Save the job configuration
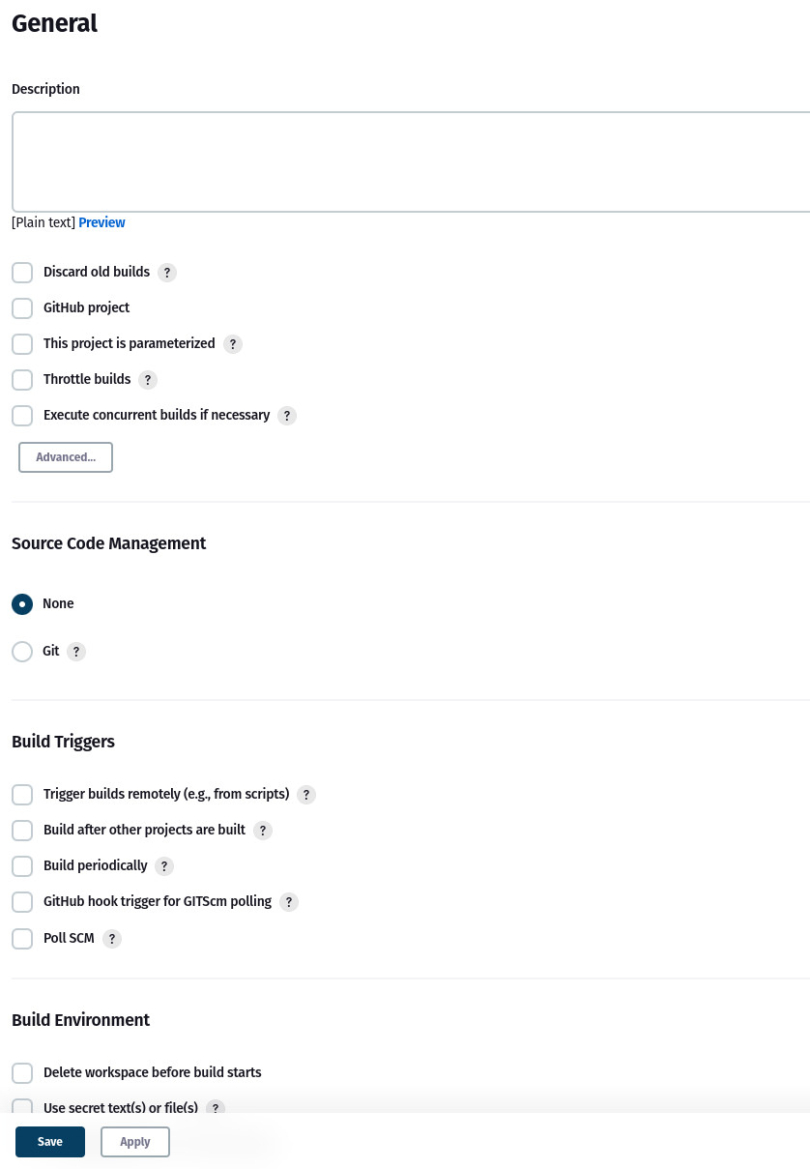This screenshot has height=1169, width=810. (49, 1141)
